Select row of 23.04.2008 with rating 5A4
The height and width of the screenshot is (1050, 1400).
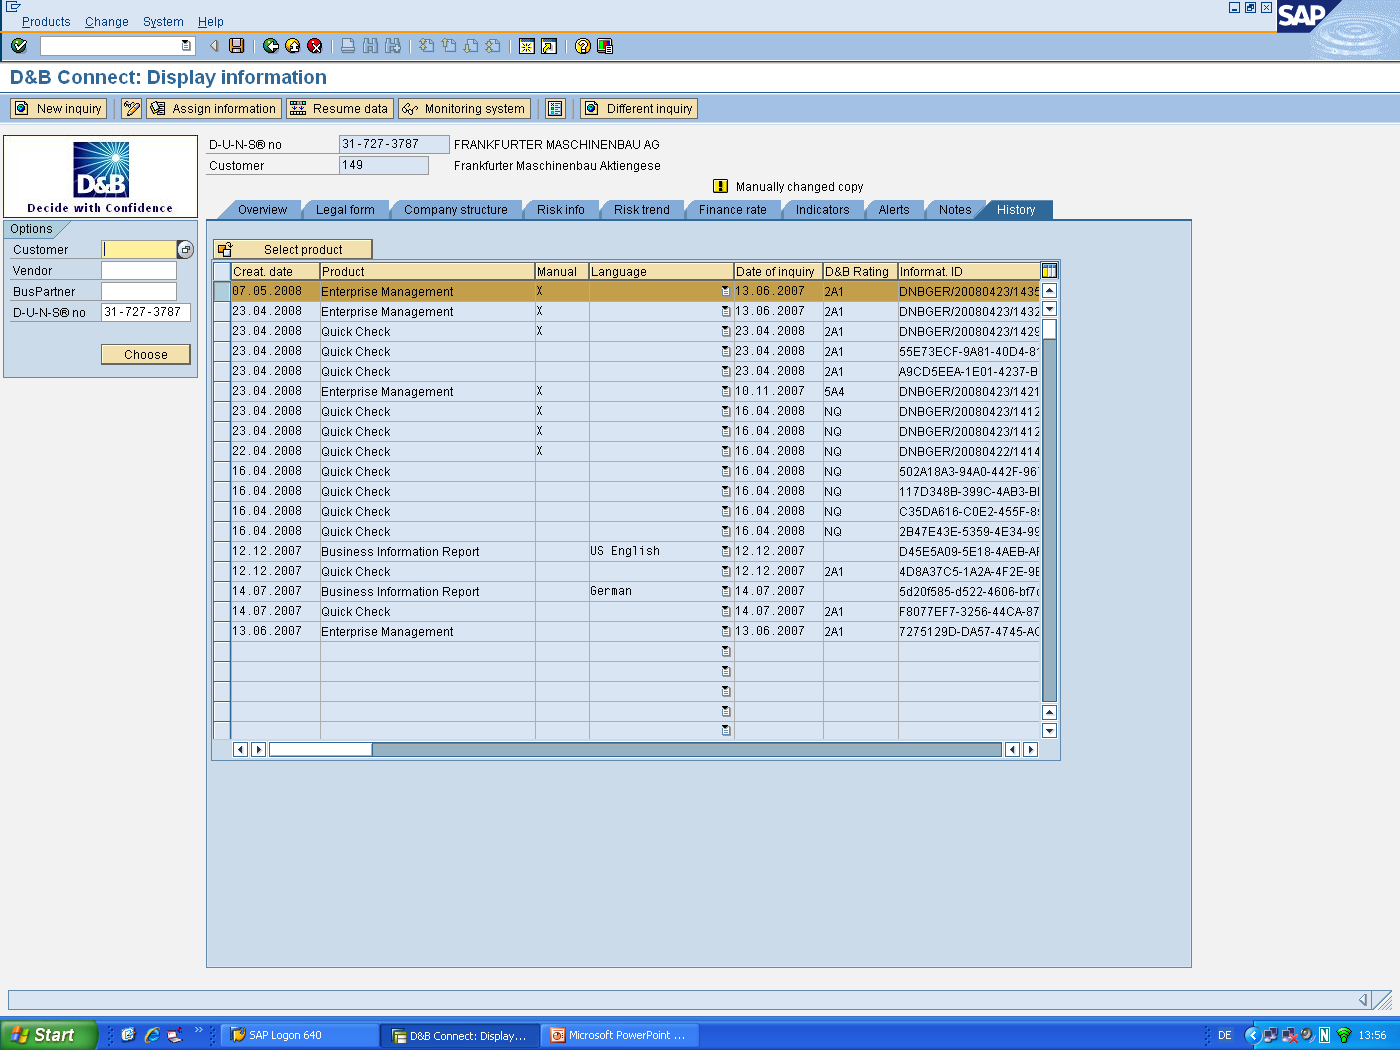[x=222, y=391]
